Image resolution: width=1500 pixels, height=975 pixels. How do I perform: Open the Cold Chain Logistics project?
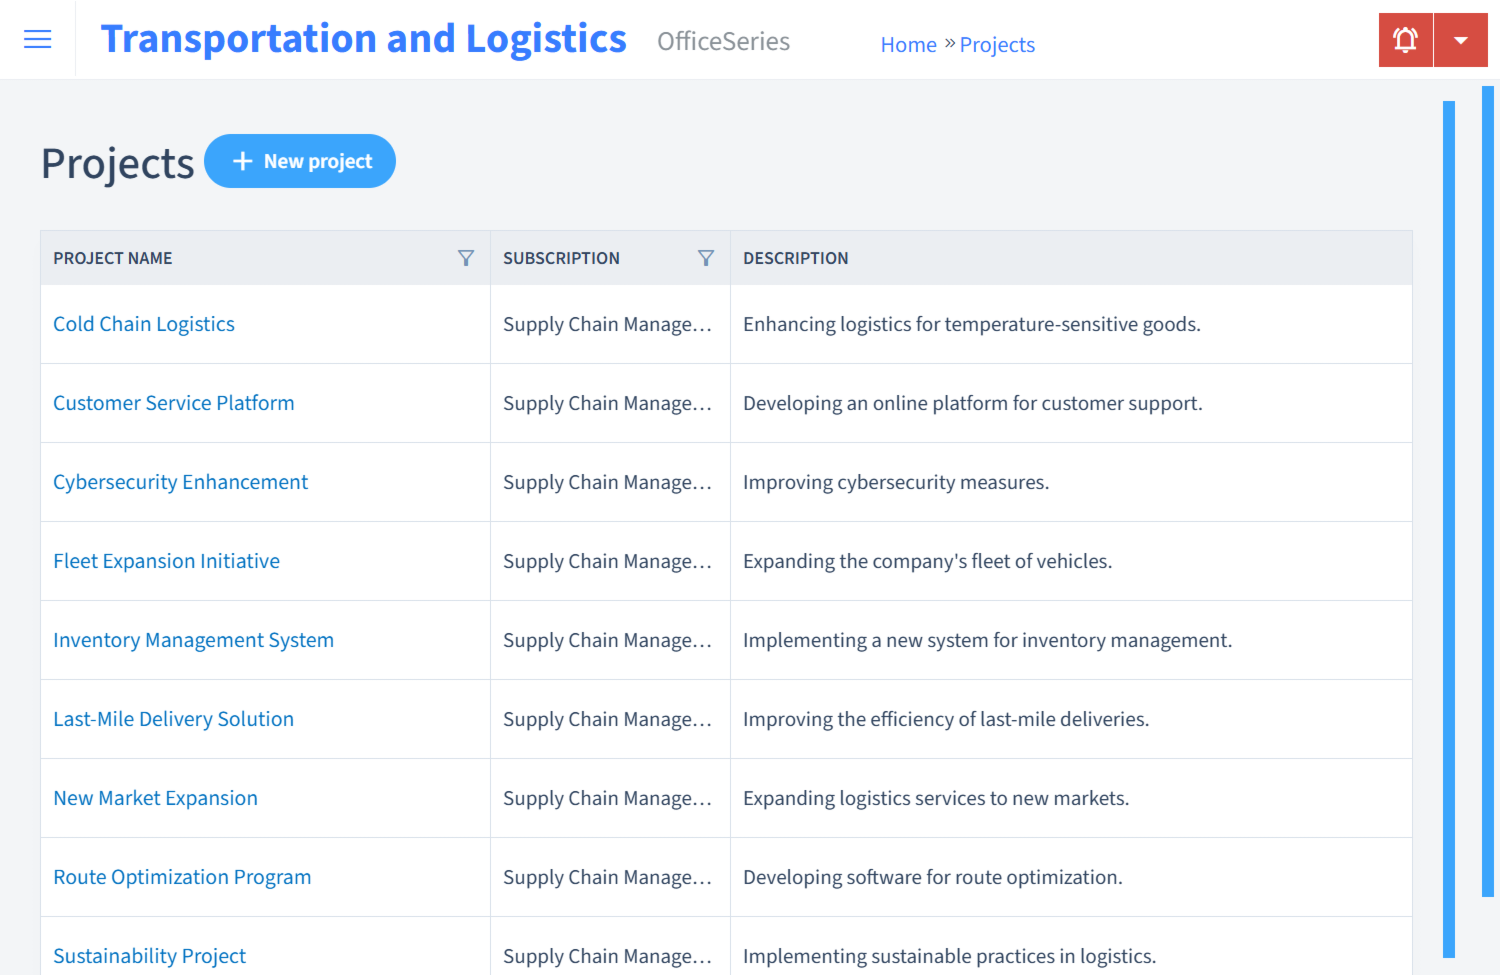click(143, 324)
